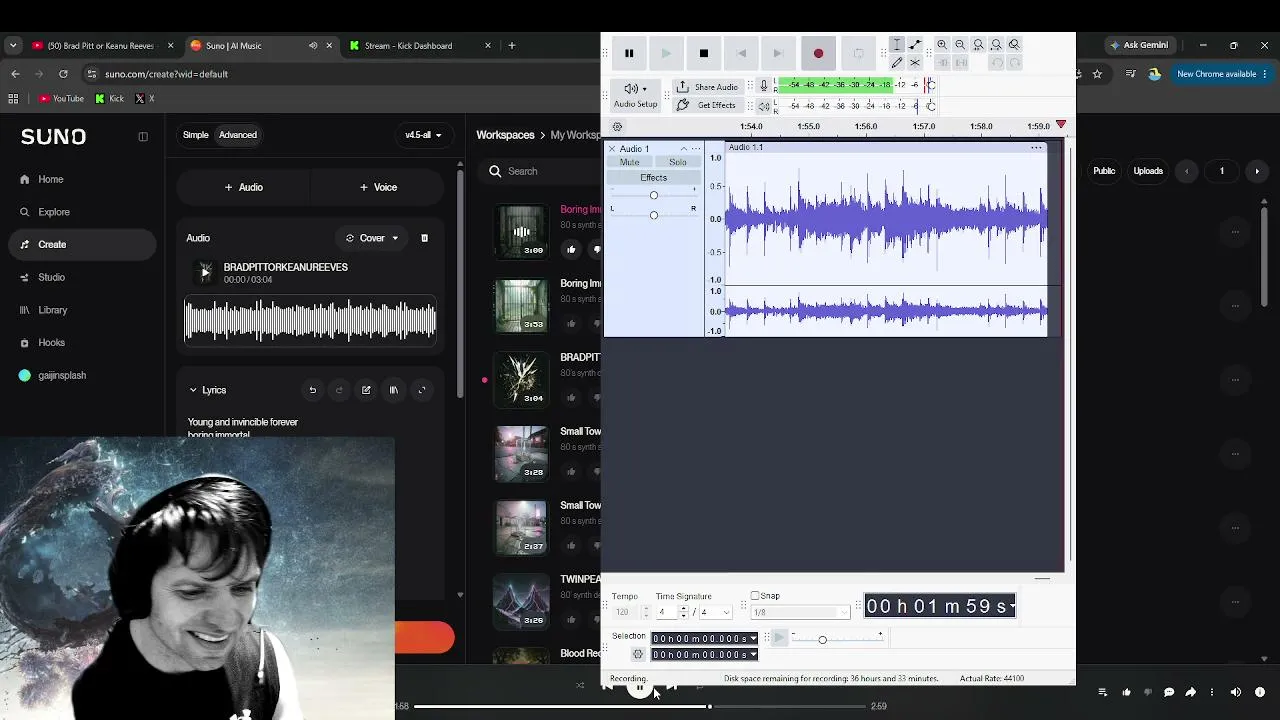Pause the Audacity recording
Viewport: 1280px width, 720px height.
pyautogui.click(x=629, y=54)
